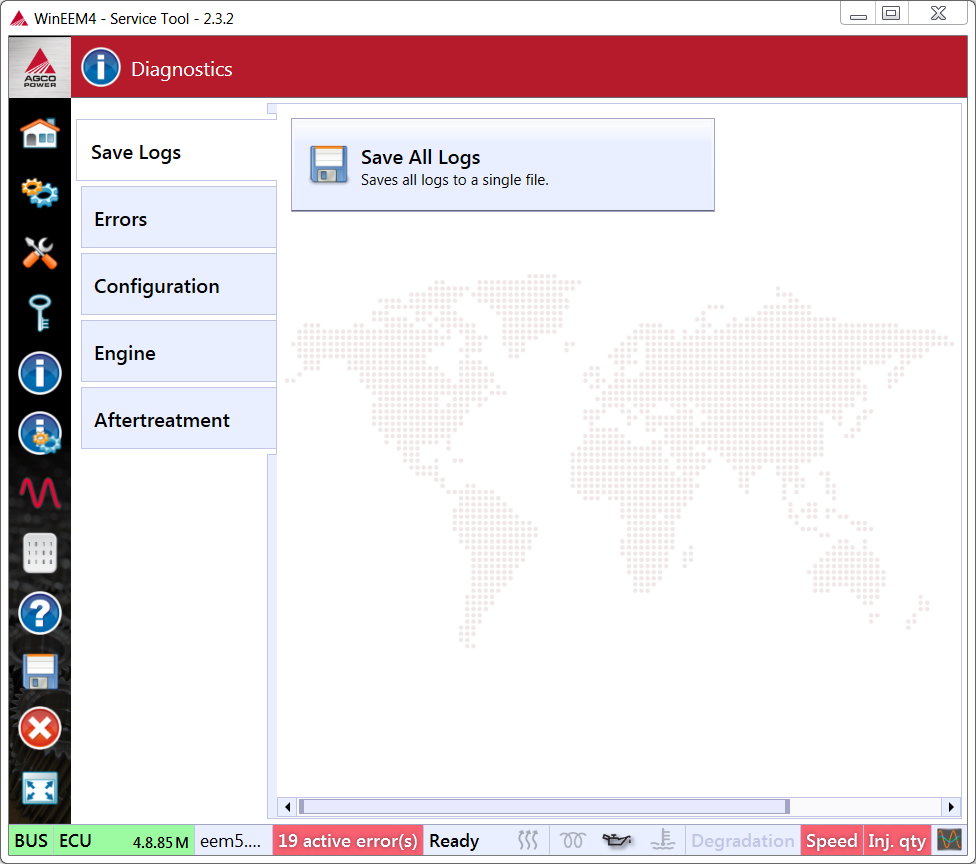Open the graph icon in status bar

(x=948, y=841)
